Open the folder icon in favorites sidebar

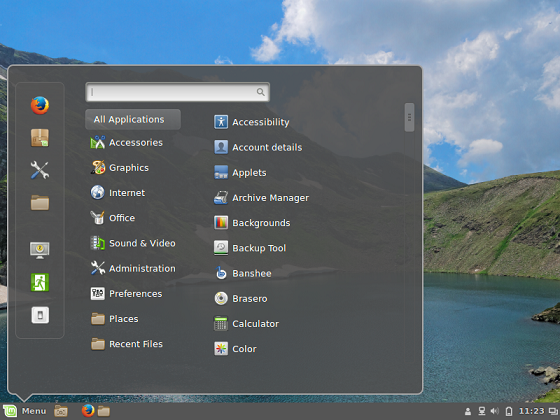40,203
